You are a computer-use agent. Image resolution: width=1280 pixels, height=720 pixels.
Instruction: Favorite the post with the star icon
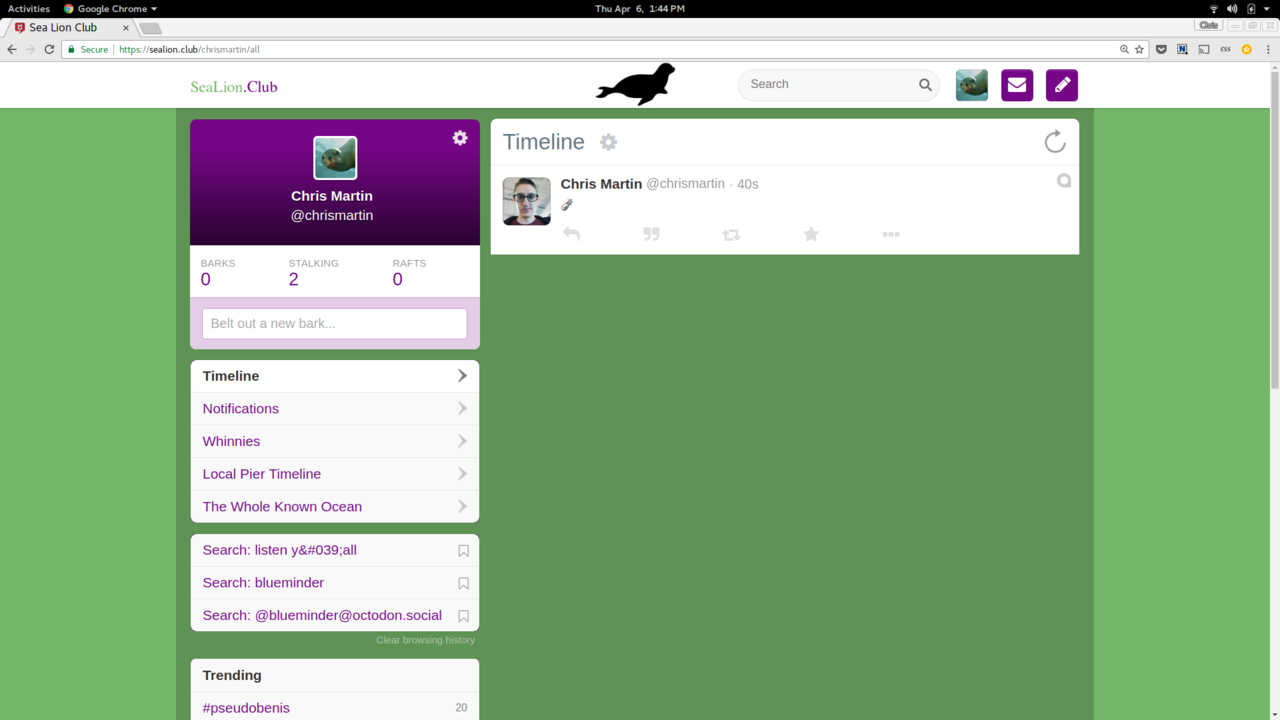coord(811,234)
